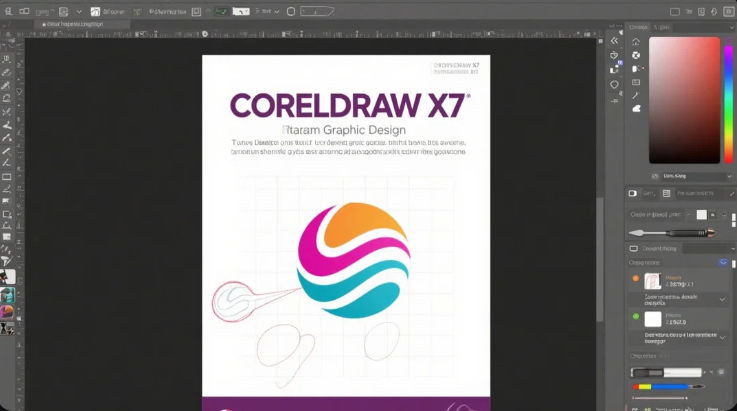
Task: Click the double-left chevron collapse icon
Action: [614, 41]
